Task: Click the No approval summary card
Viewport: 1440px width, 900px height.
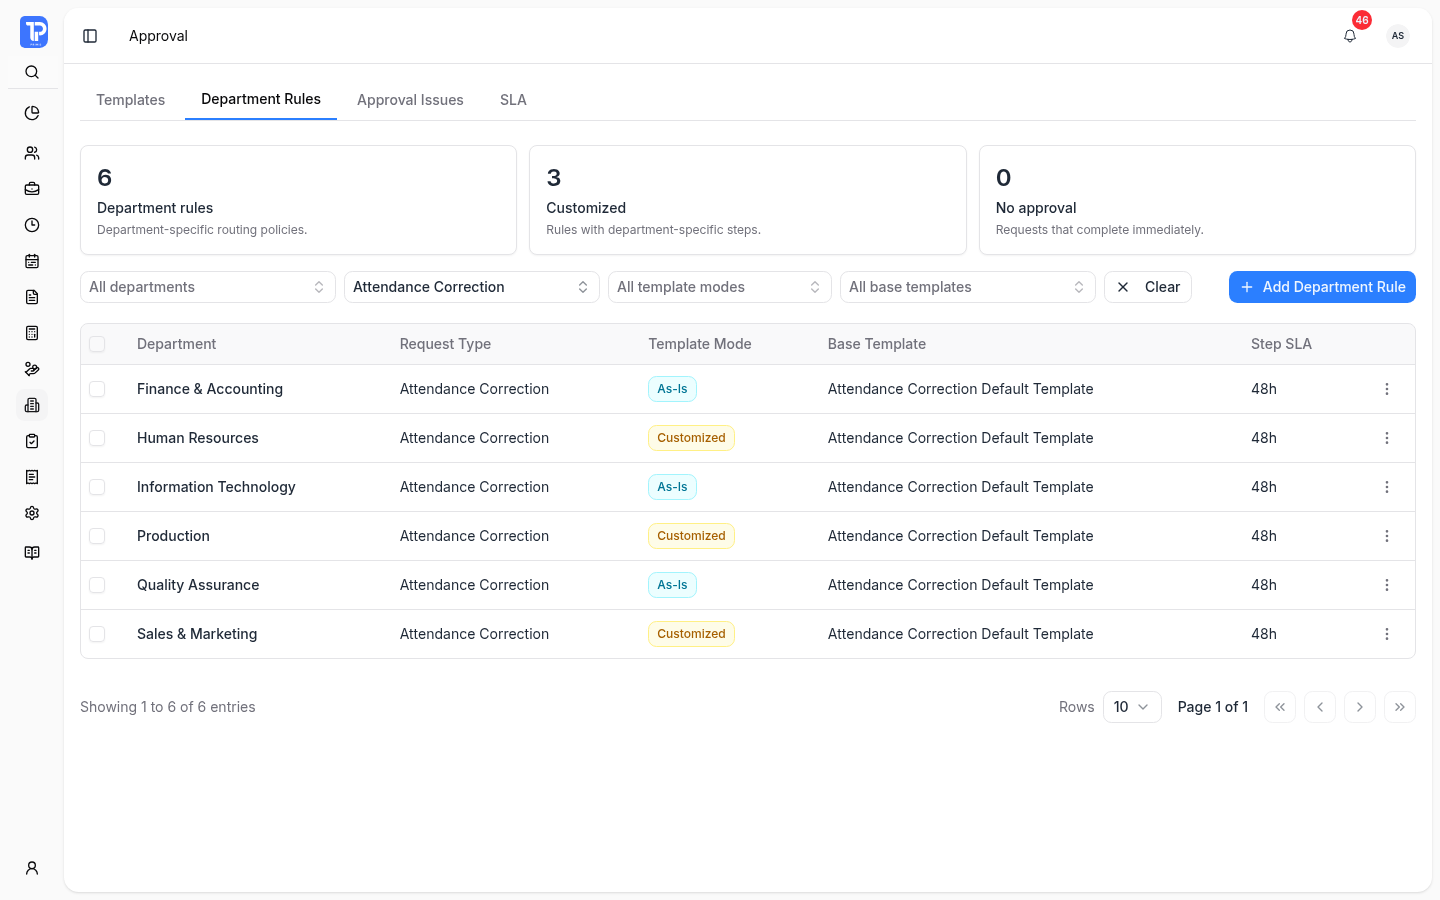Action: [x=1197, y=200]
